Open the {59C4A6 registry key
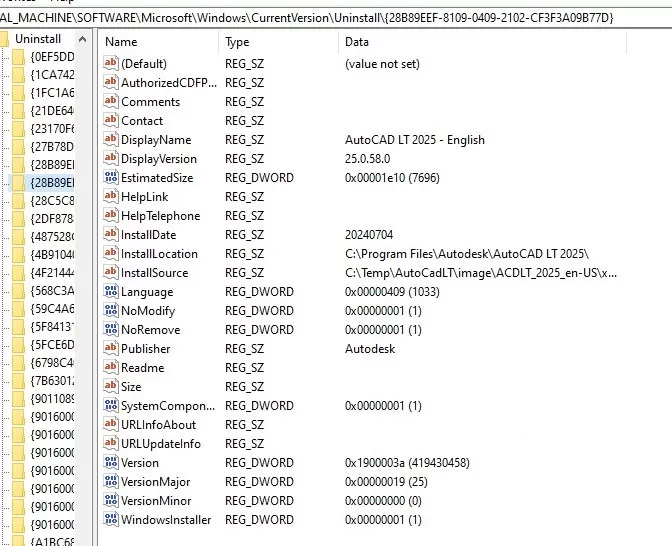 tap(52, 309)
